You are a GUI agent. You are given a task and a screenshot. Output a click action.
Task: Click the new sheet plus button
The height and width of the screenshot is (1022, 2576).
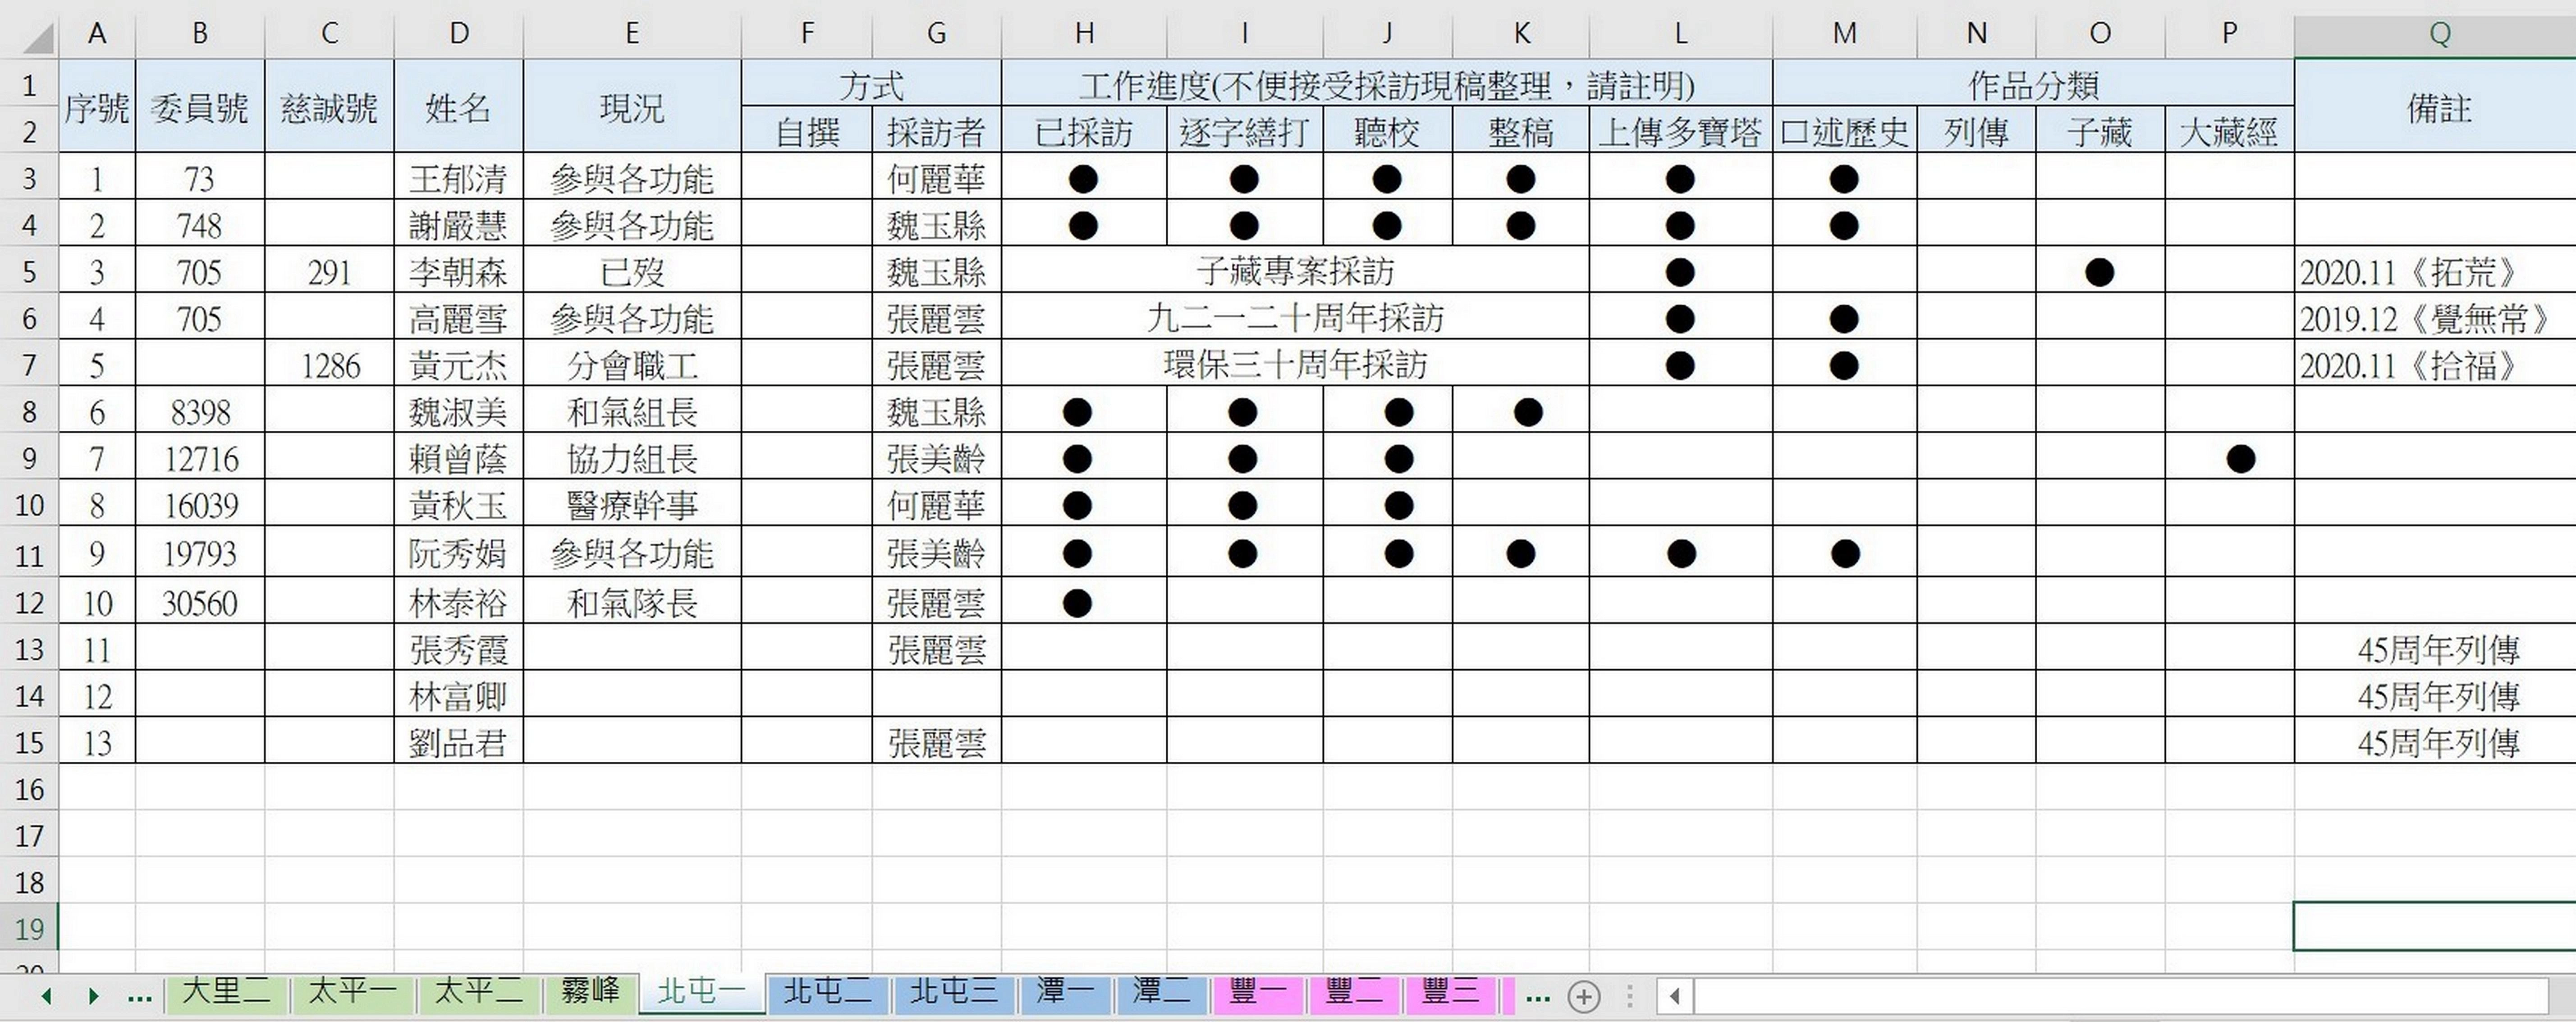[1584, 997]
